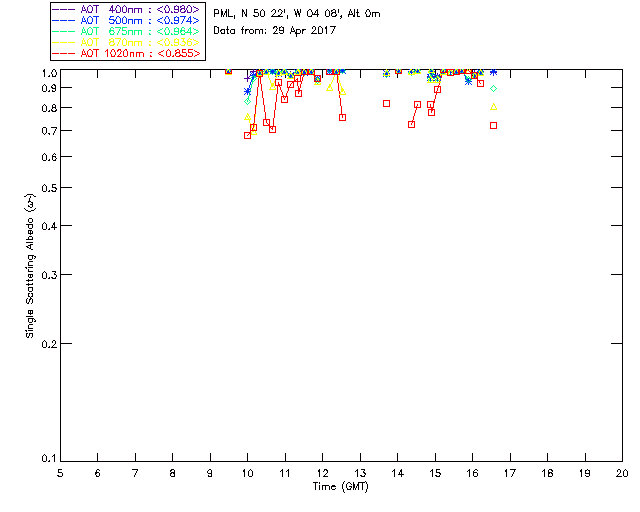Click the 'AOT 675nm' legend label
The image size is (640, 512).
coord(111,31)
